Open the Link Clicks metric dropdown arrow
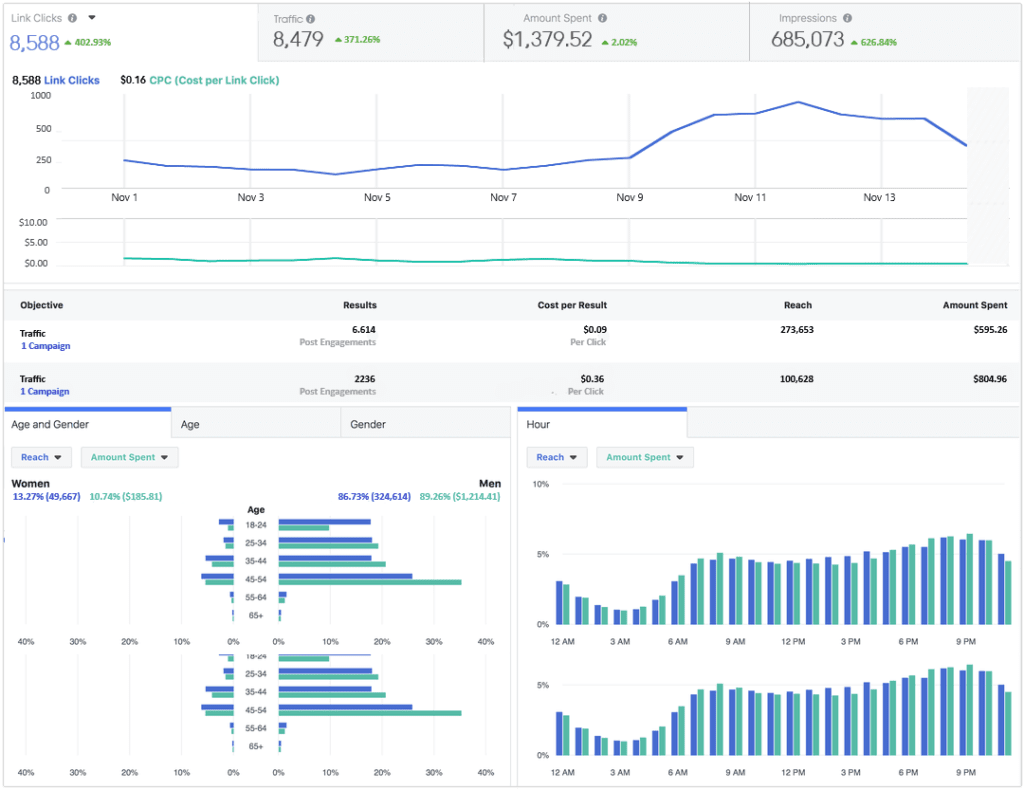The width and height of the screenshot is (1024, 790). point(92,18)
